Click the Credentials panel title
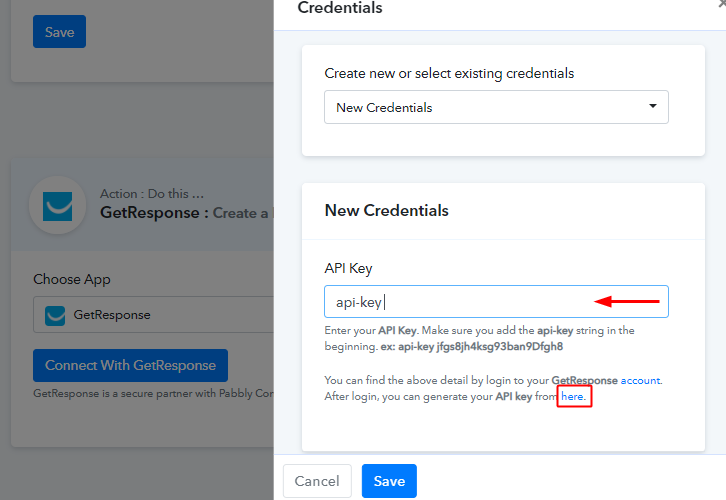The image size is (726, 500). pyautogui.click(x=340, y=7)
